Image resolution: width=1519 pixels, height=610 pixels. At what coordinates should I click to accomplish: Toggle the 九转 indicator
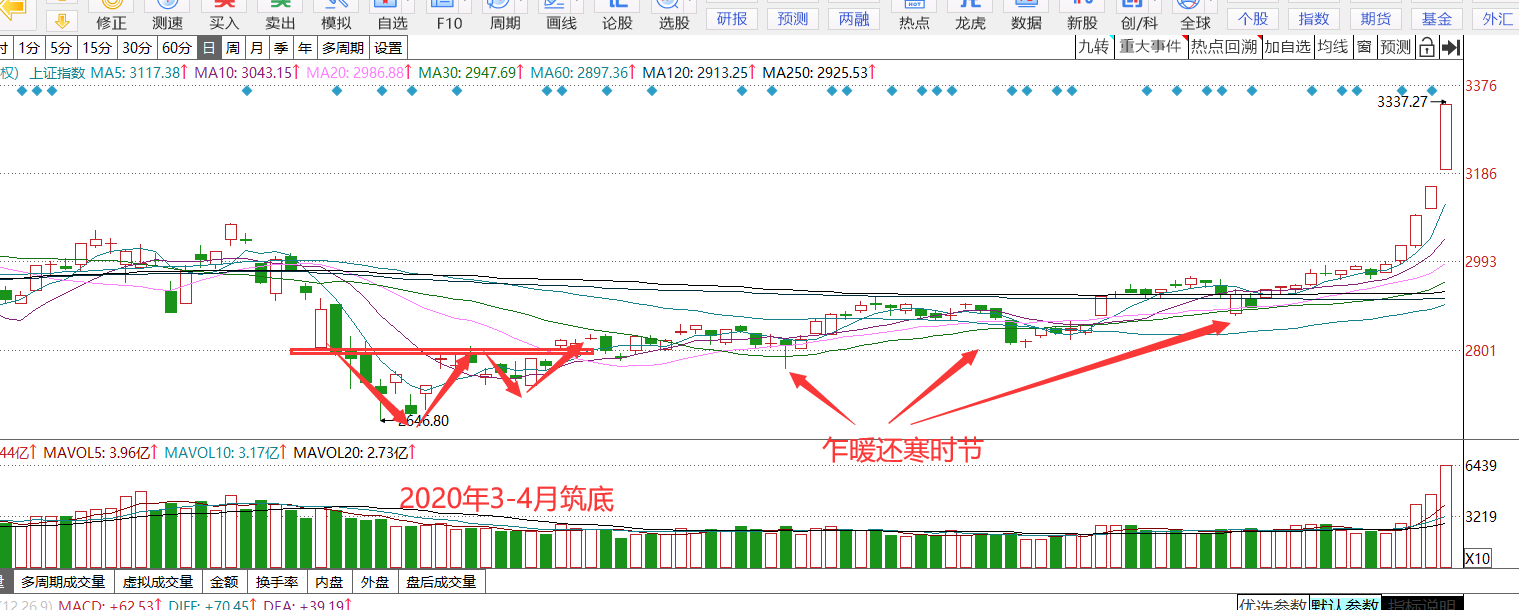(x=1095, y=47)
